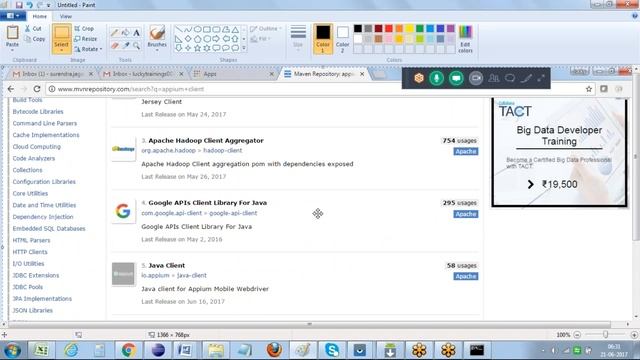
Task: Select the Color picker eyedropper tool
Action: click(126, 45)
